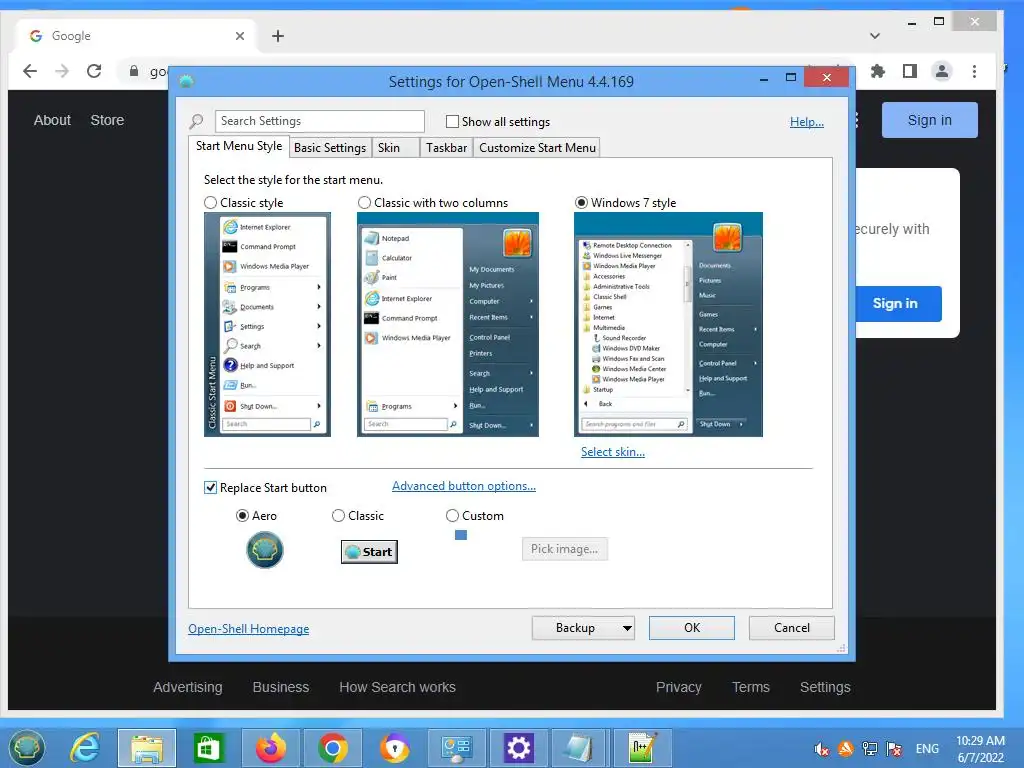Open How Search works footer link
Screen dimensions: 1024x768
pyautogui.click(x=397, y=687)
